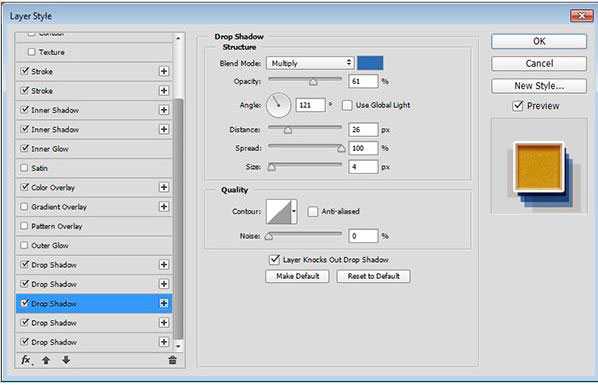Image resolution: width=598 pixels, height=385 pixels.
Task: Expand the Contour picker arrow
Action: (294, 211)
